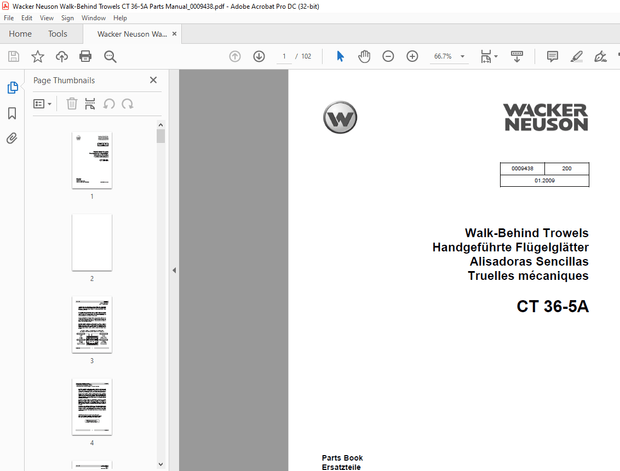The width and height of the screenshot is (620, 471).
Task: Print the document using printer icon
Action: pos(85,57)
